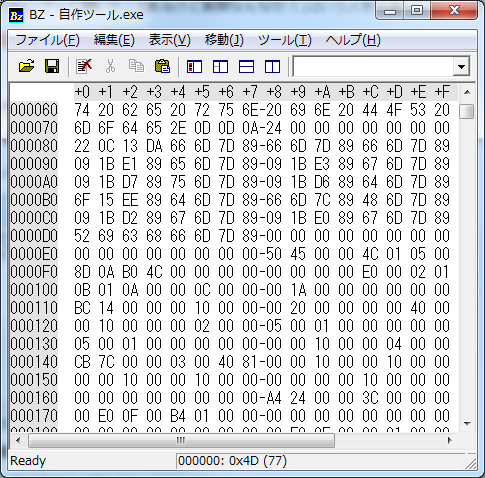Click the Save floppy disk icon
Screen dimensions: 485x478
point(52,66)
